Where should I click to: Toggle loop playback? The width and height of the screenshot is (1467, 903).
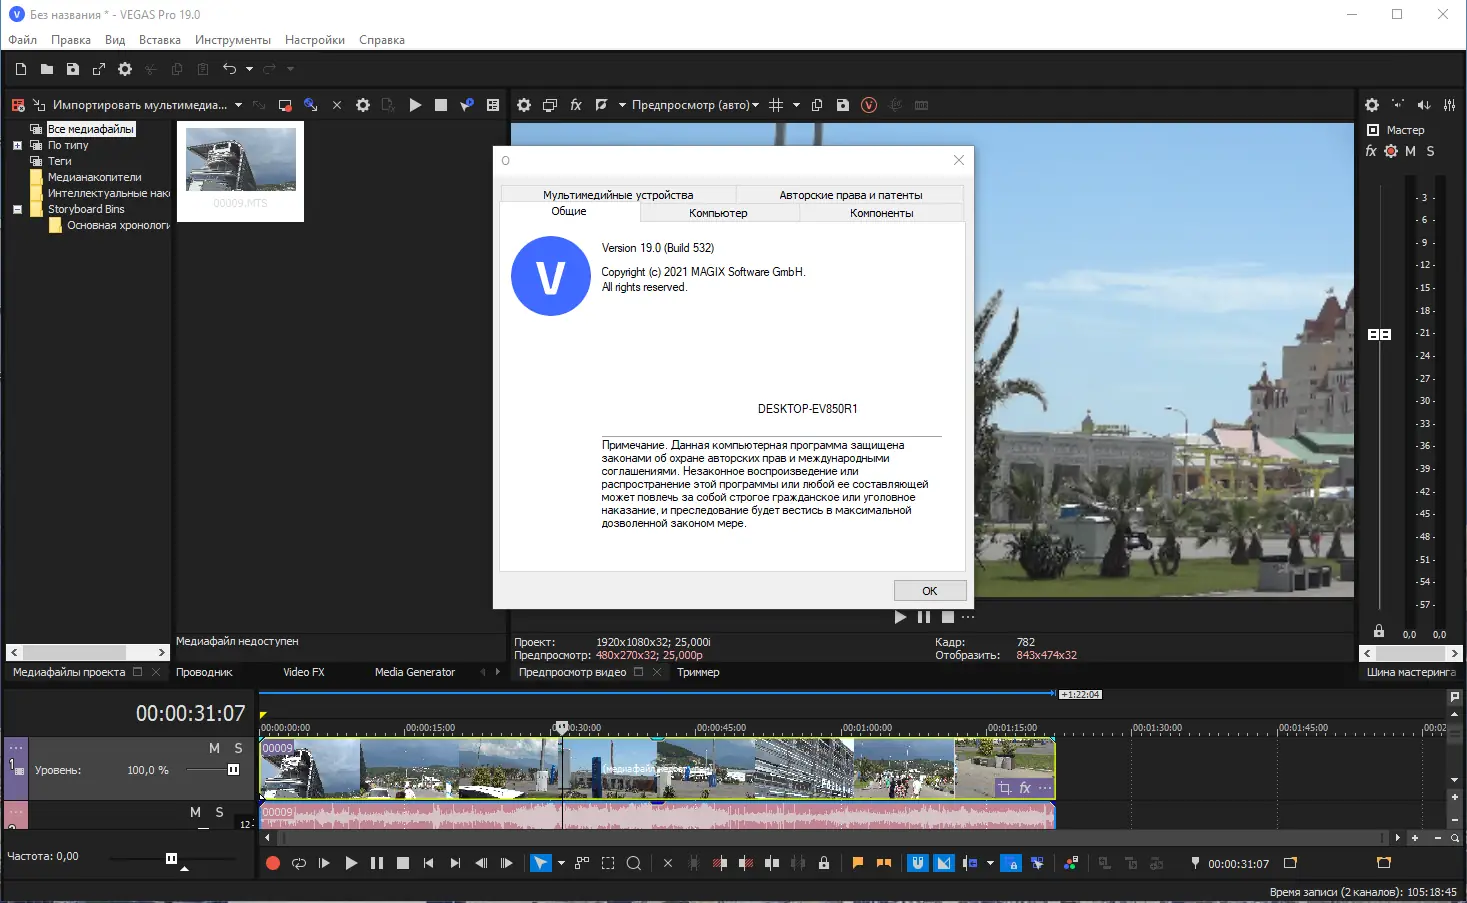[x=299, y=863]
